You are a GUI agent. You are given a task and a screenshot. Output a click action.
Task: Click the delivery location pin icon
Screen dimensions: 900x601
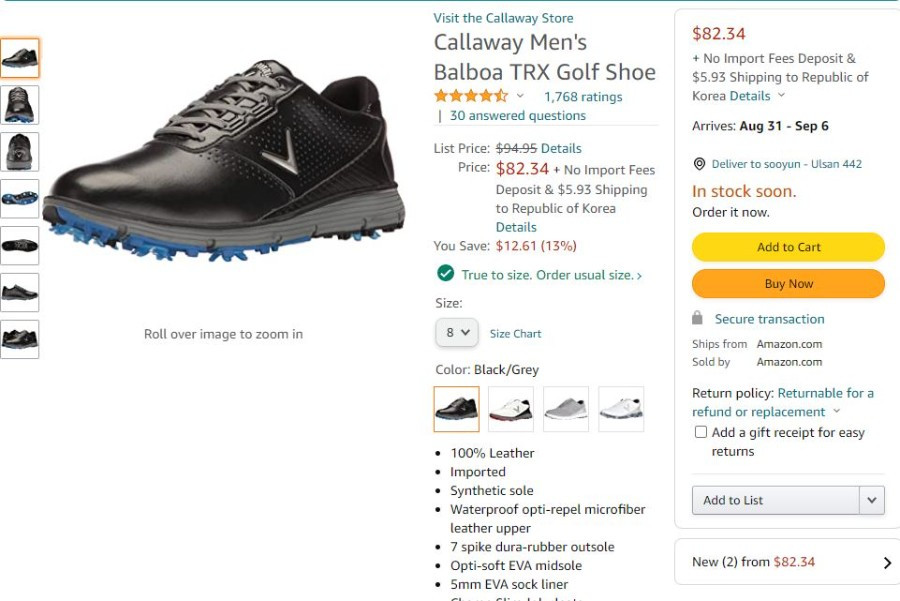click(x=699, y=164)
